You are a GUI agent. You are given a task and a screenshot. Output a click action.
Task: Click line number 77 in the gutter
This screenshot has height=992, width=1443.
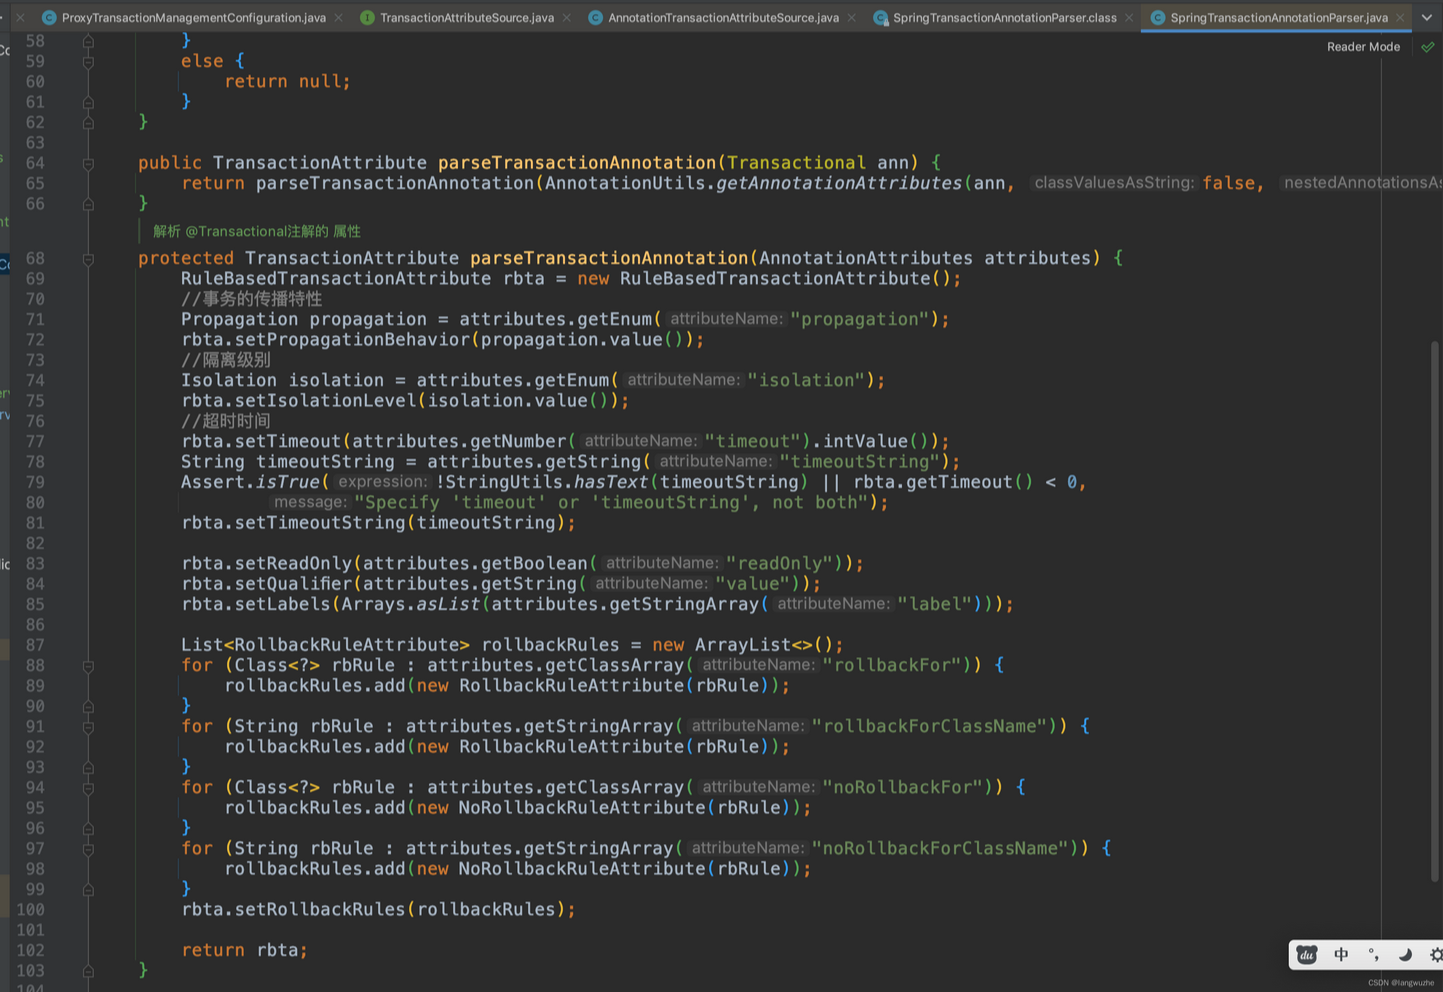(35, 441)
